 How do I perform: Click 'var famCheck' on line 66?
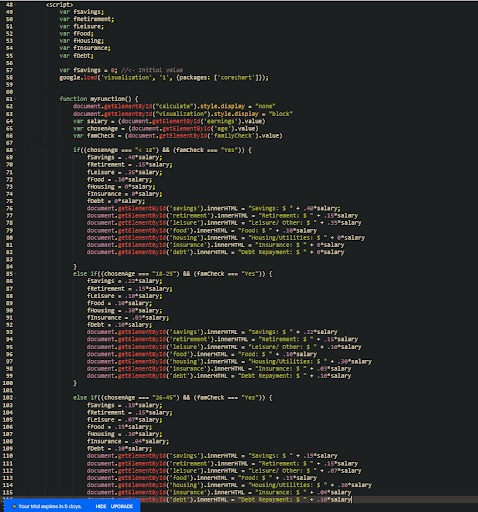[94, 136]
